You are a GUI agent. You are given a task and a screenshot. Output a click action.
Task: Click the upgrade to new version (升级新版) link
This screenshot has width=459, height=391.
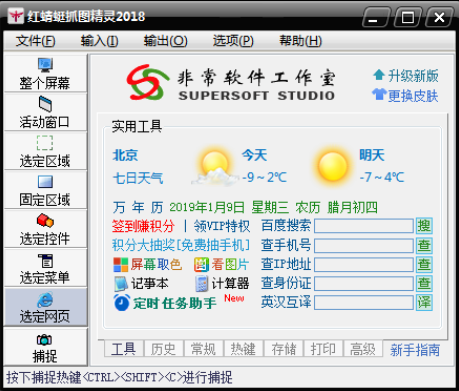tap(405, 76)
